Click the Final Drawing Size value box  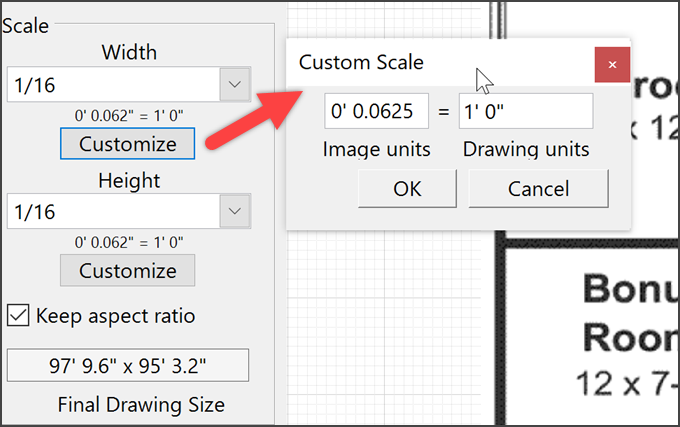[128, 365]
